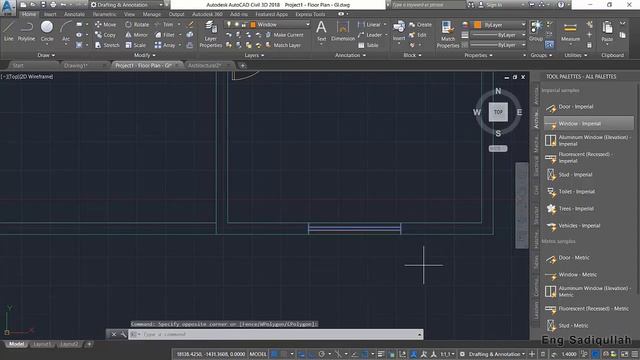Switch to the Layout1 tab
The image size is (640, 360).
coord(42,344)
